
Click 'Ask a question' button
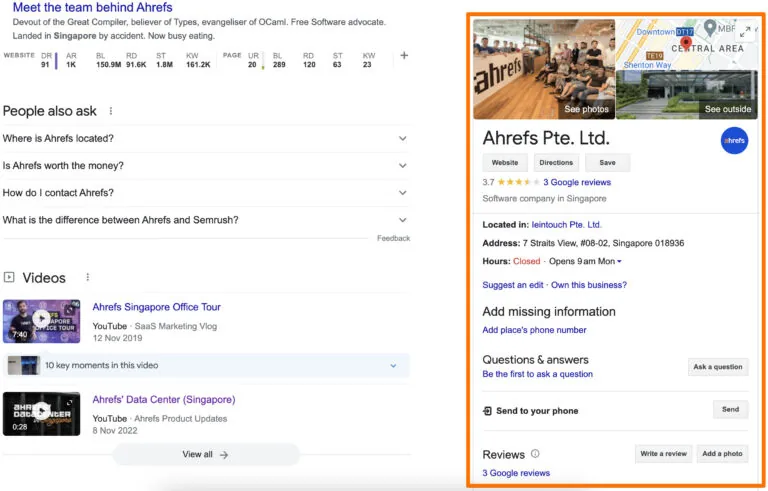coord(718,367)
